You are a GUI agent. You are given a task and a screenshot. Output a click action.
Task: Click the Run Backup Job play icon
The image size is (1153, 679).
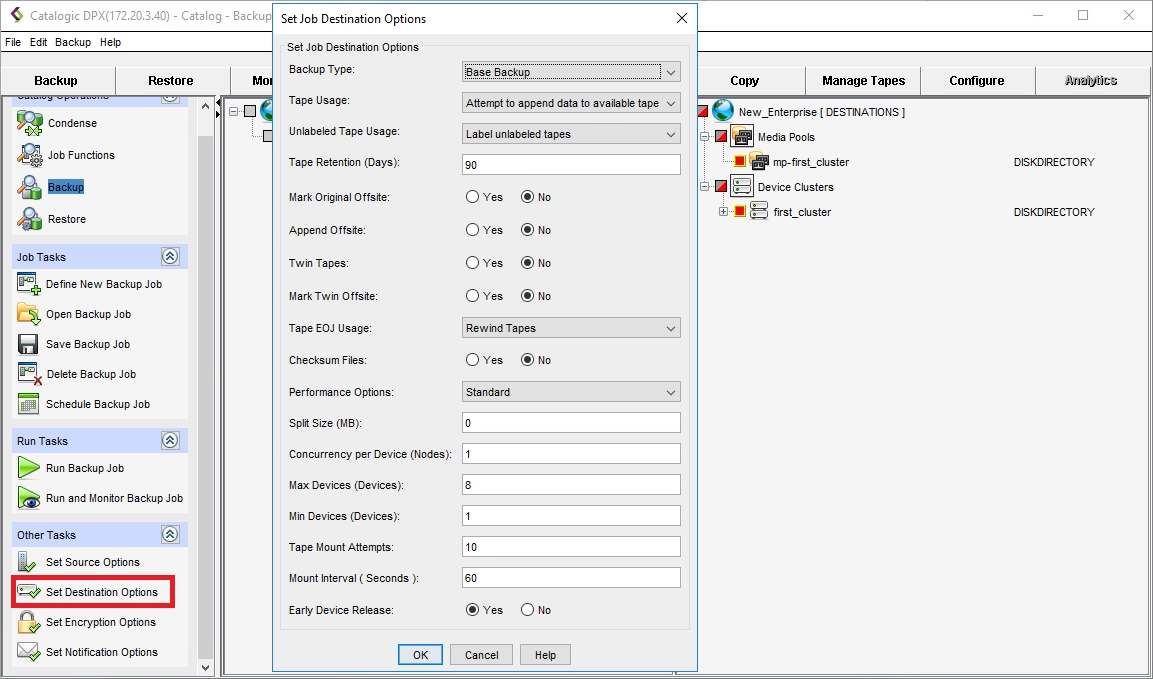[29, 468]
